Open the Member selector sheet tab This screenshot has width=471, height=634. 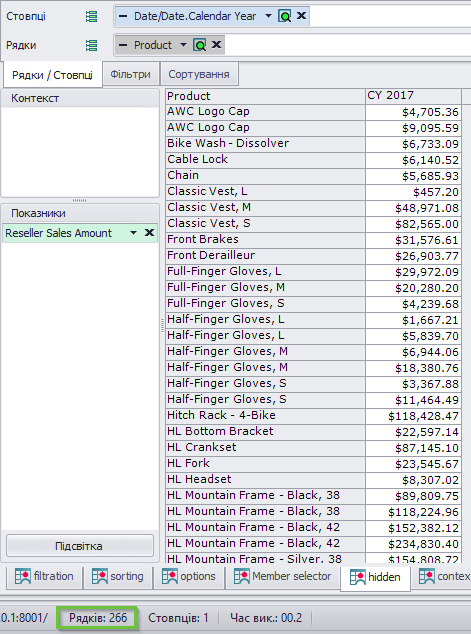tap(282, 576)
